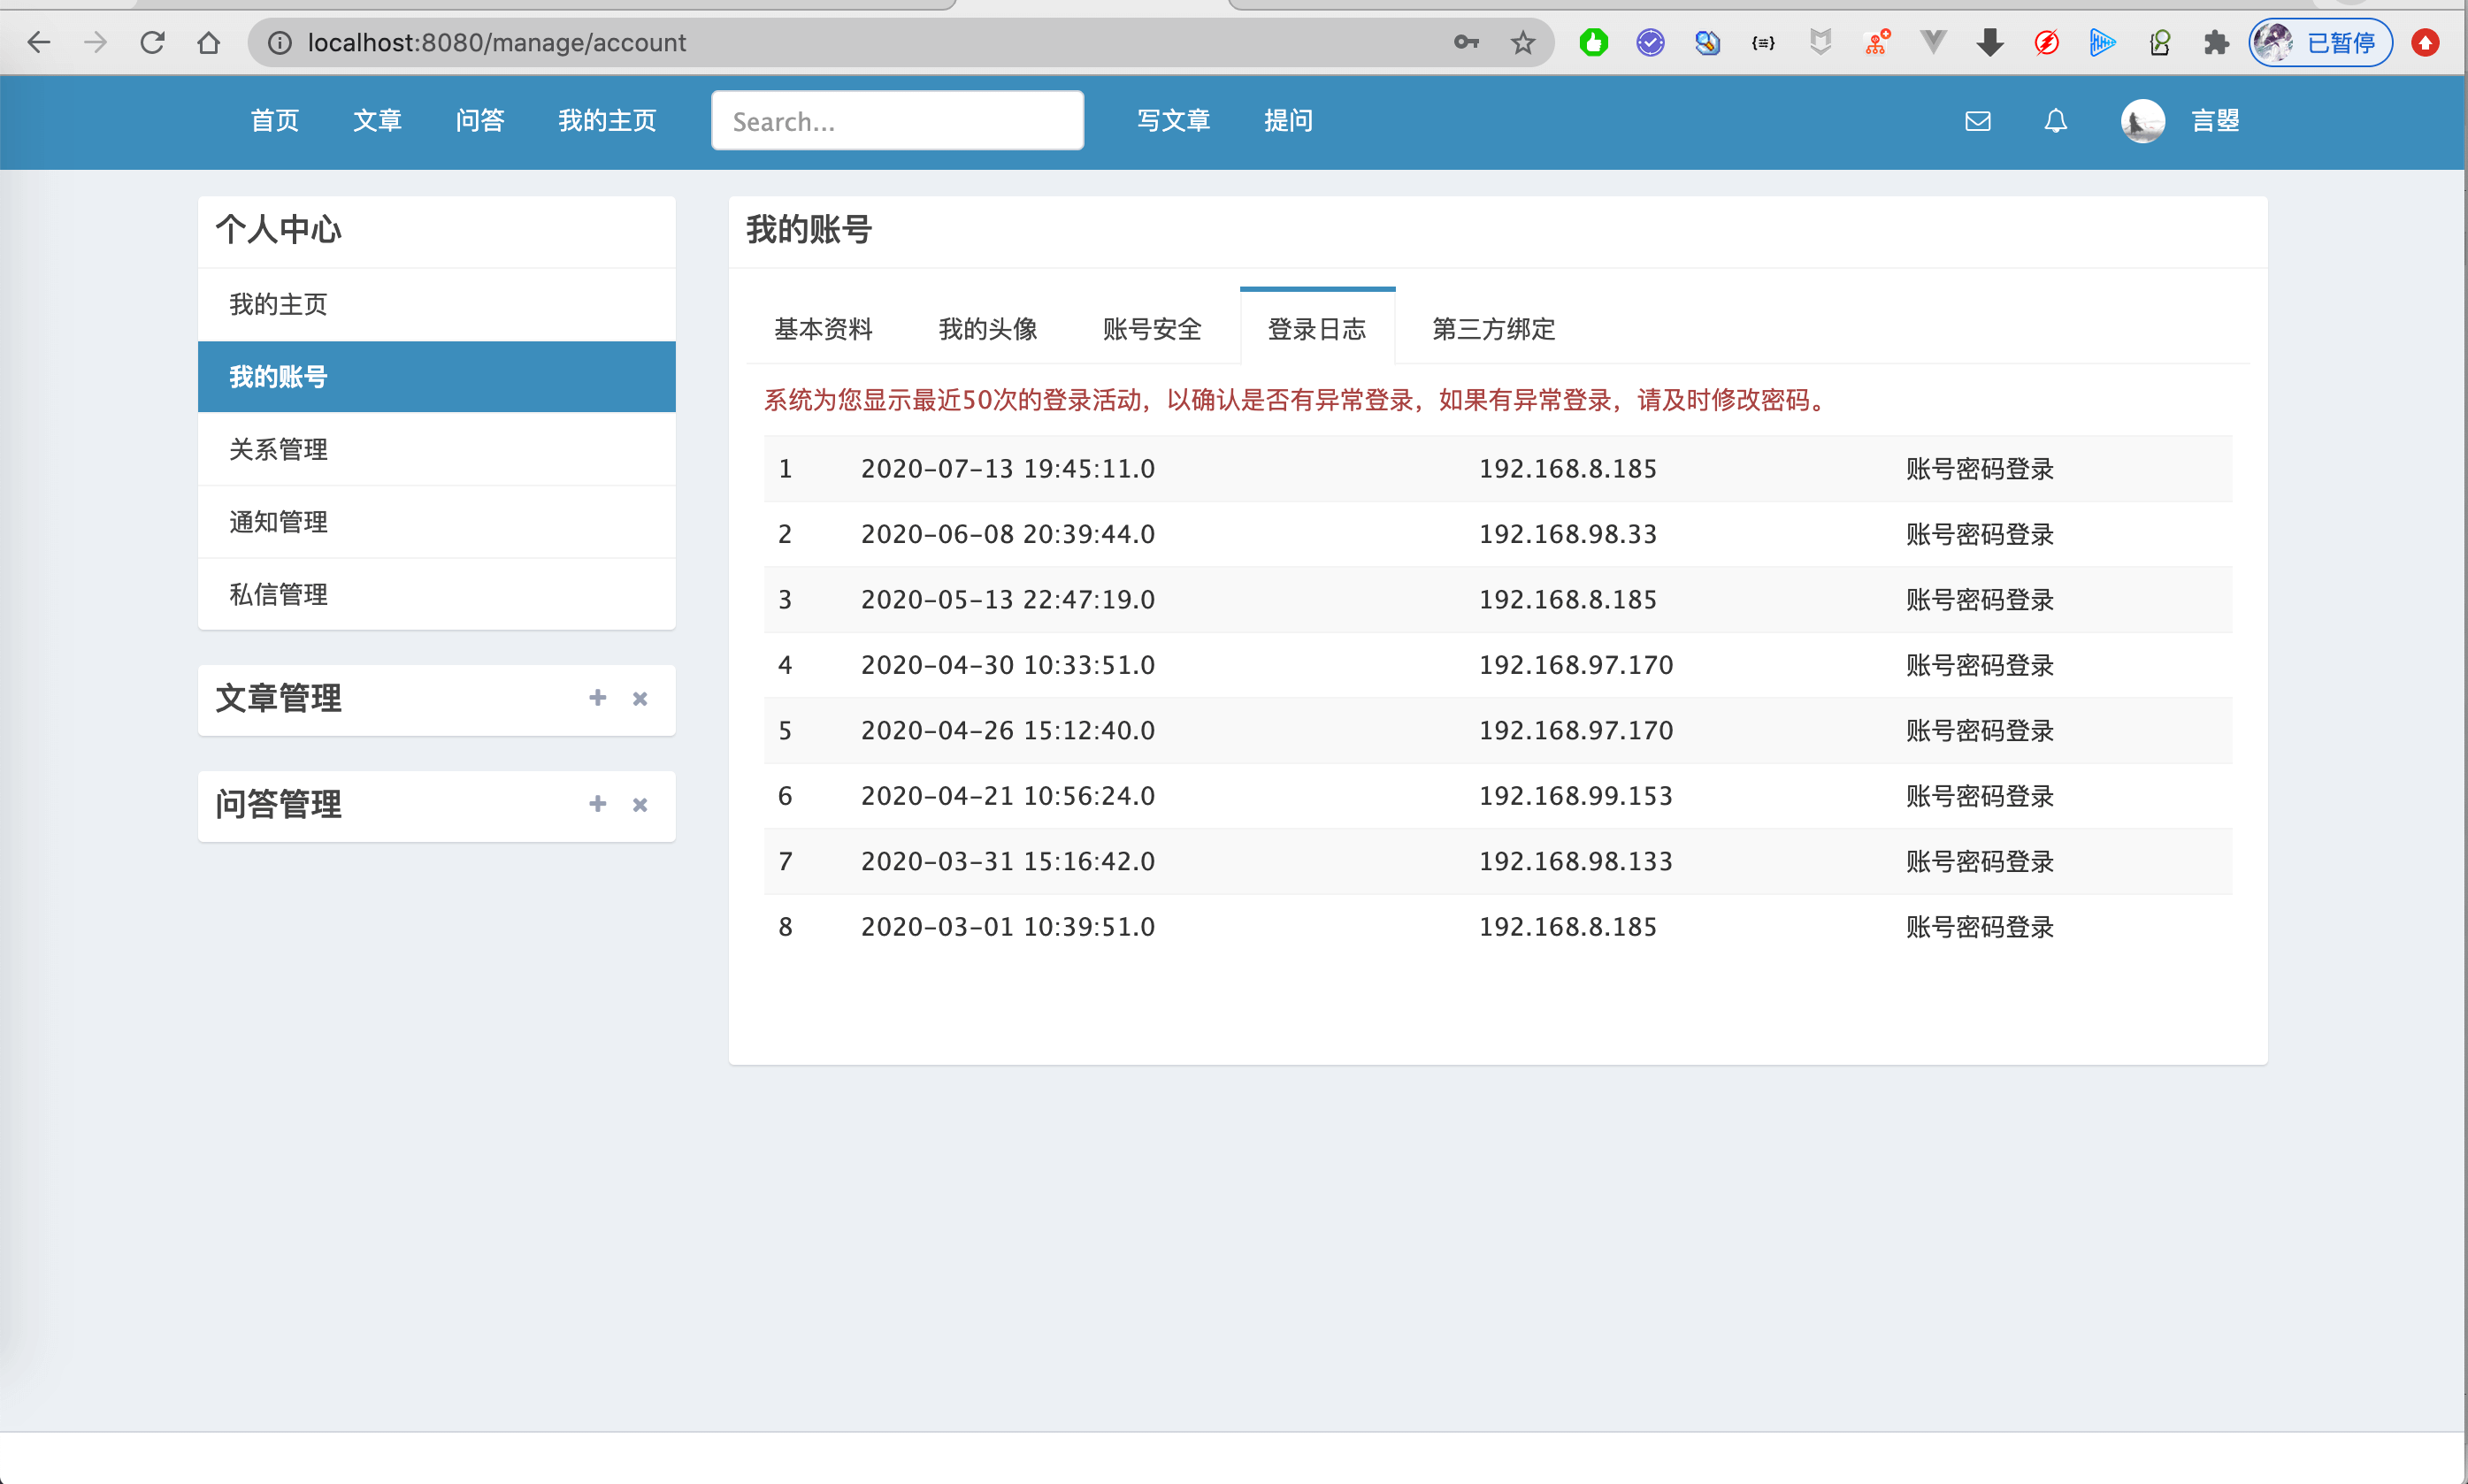Select 私信管理 in the sidebar
The width and height of the screenshot is (2468, 1484).
click(278, 594)
